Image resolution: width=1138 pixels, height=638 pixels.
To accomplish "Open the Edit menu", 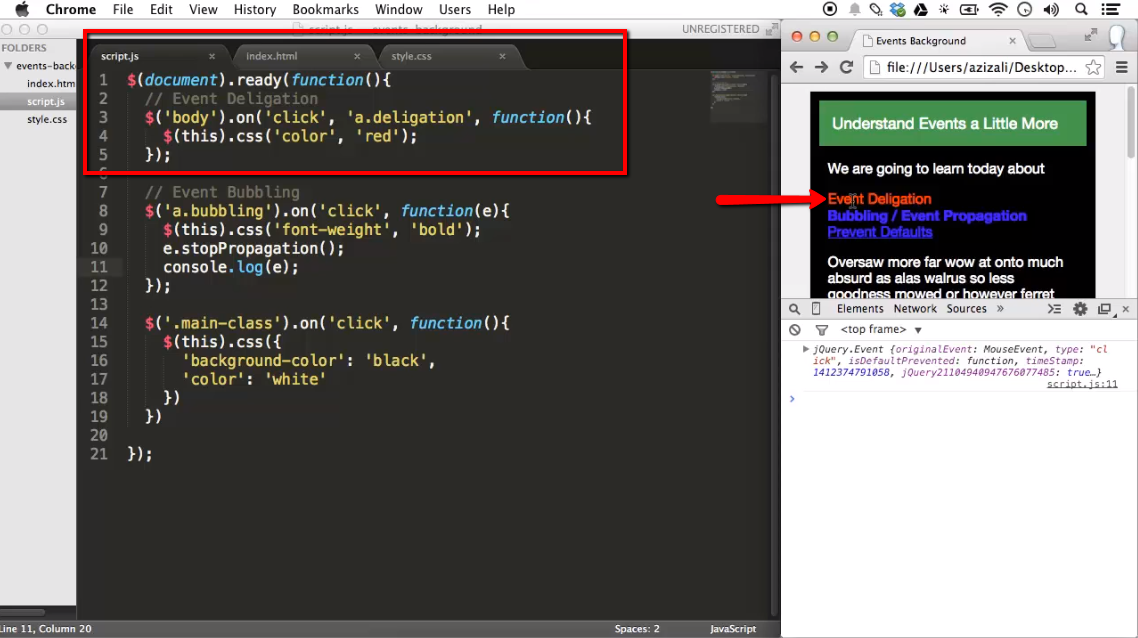I will coord(161,9).
